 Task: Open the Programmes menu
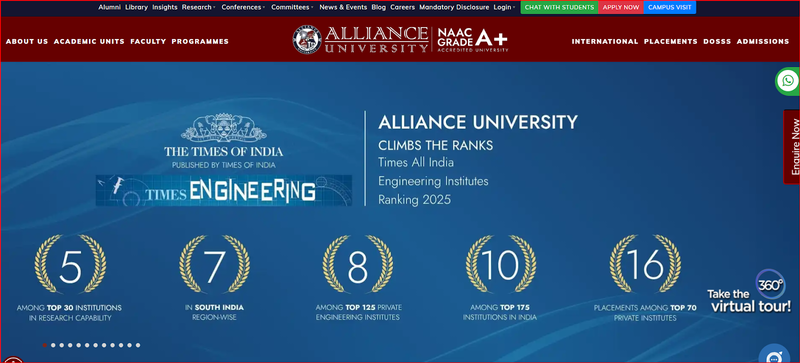point(200,41)
